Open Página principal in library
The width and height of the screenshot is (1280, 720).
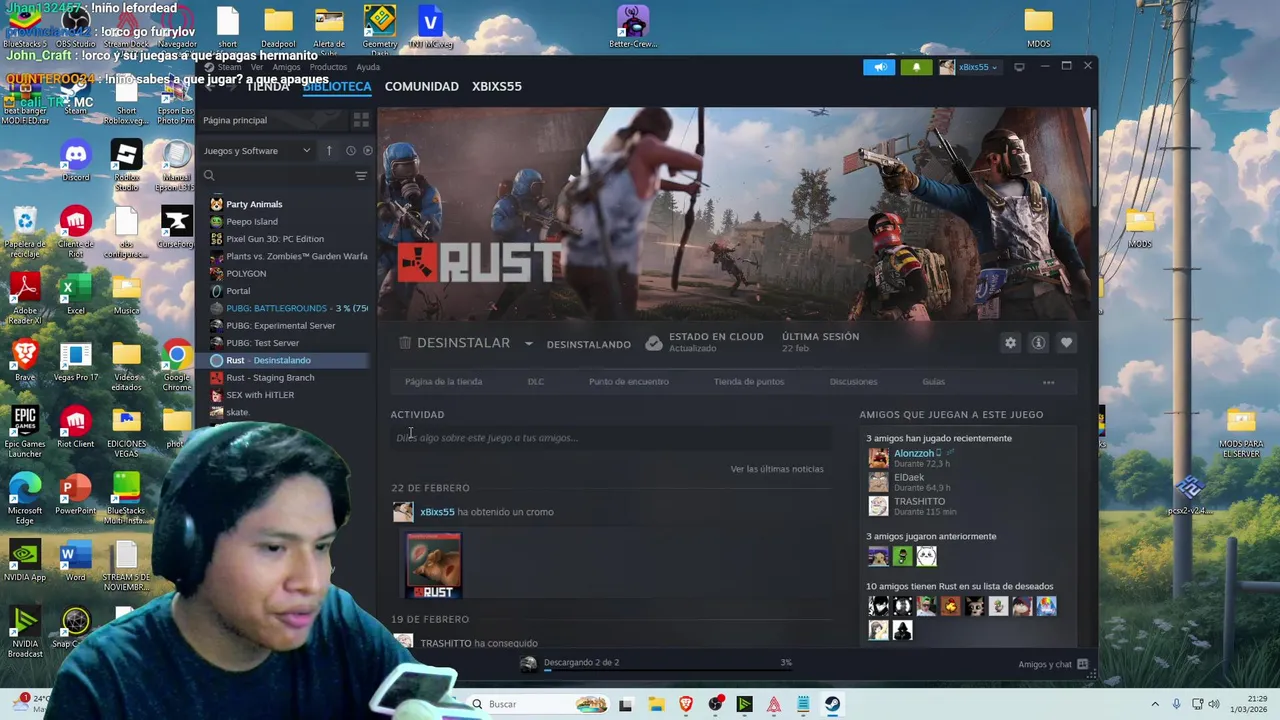pyautogui.click(x=235, y=120)
